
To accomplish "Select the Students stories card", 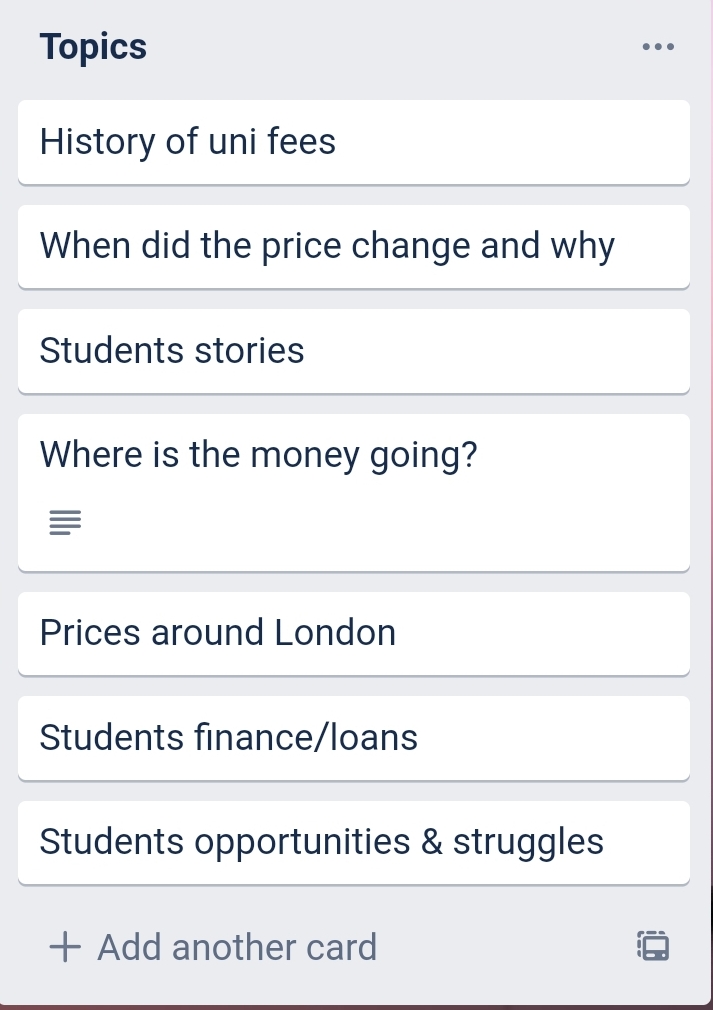I will click(x=354, y=351).
